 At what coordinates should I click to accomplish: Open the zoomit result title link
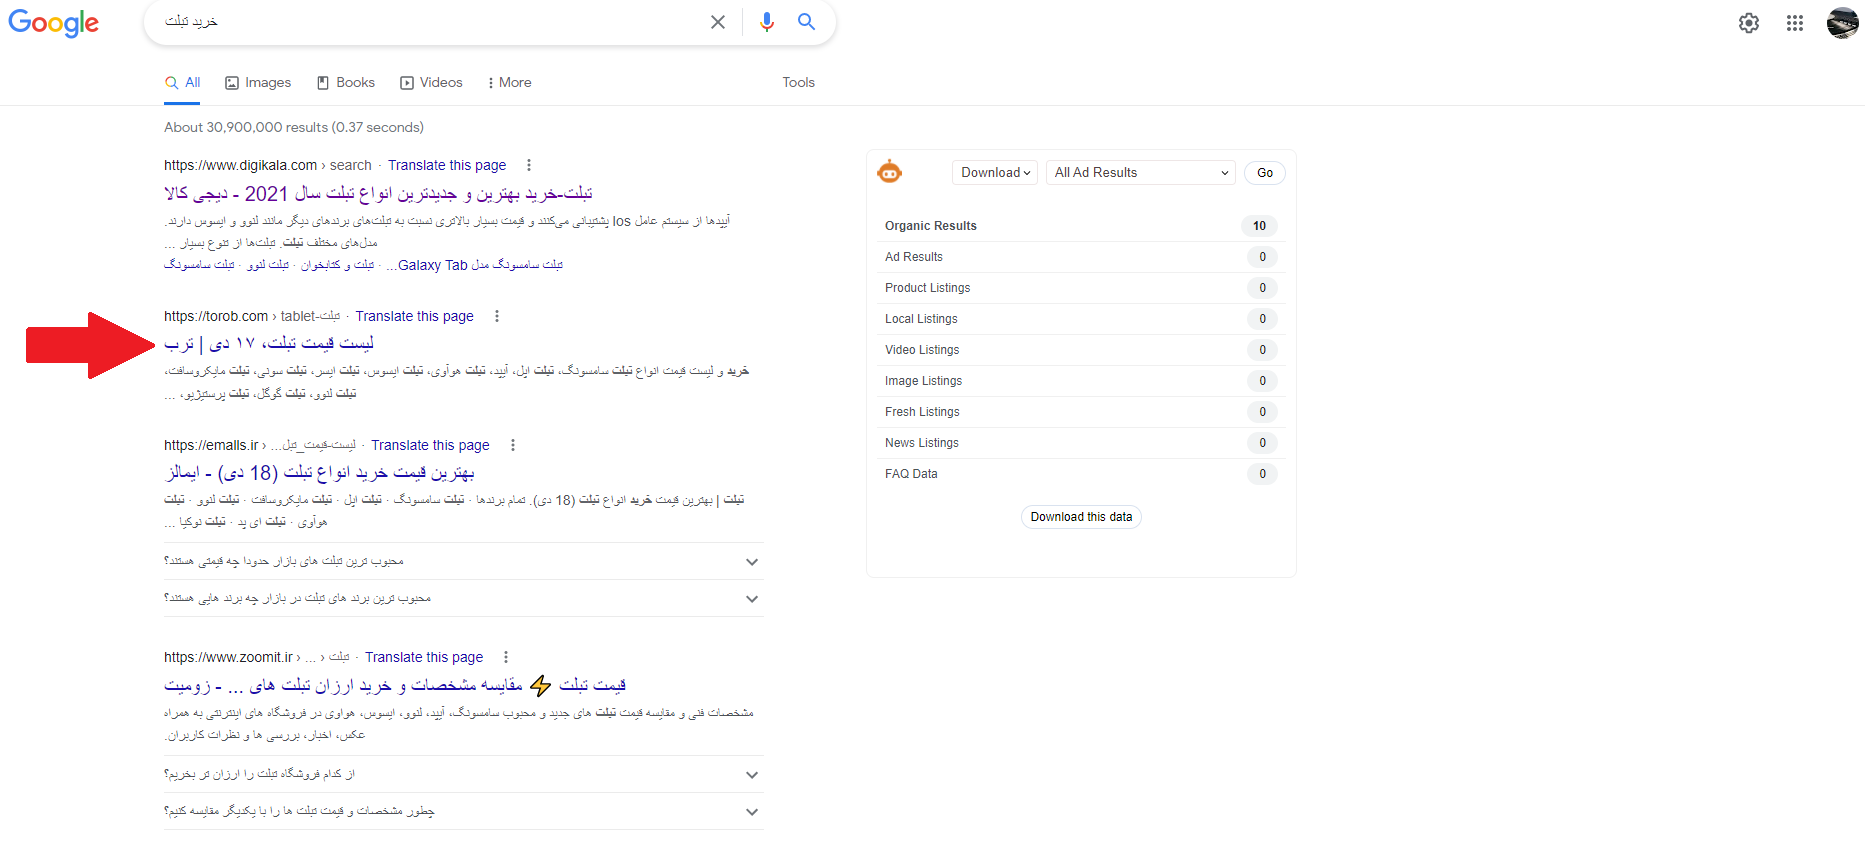(395, 685)
